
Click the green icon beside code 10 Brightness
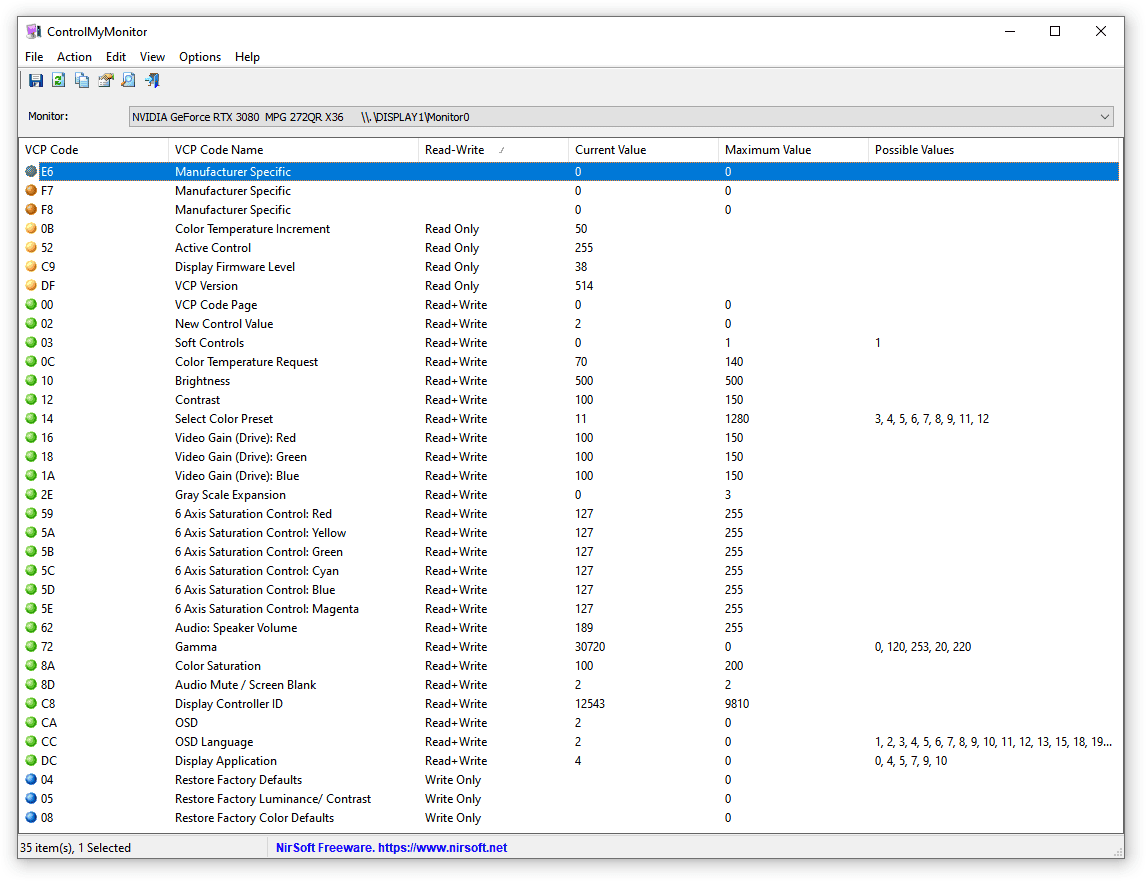(31, 381)
